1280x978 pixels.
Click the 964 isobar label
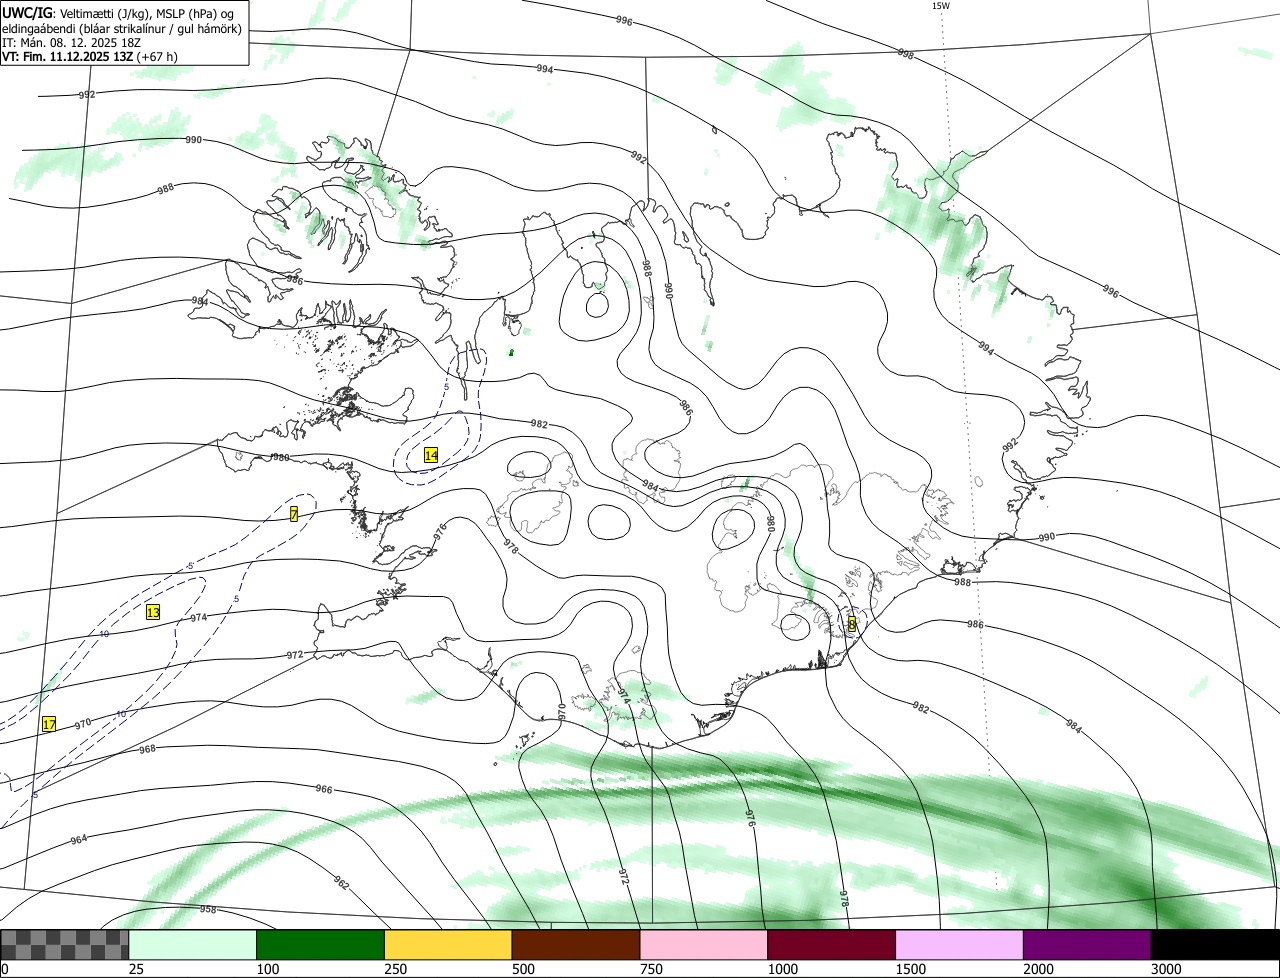click(x=79, y=839)
